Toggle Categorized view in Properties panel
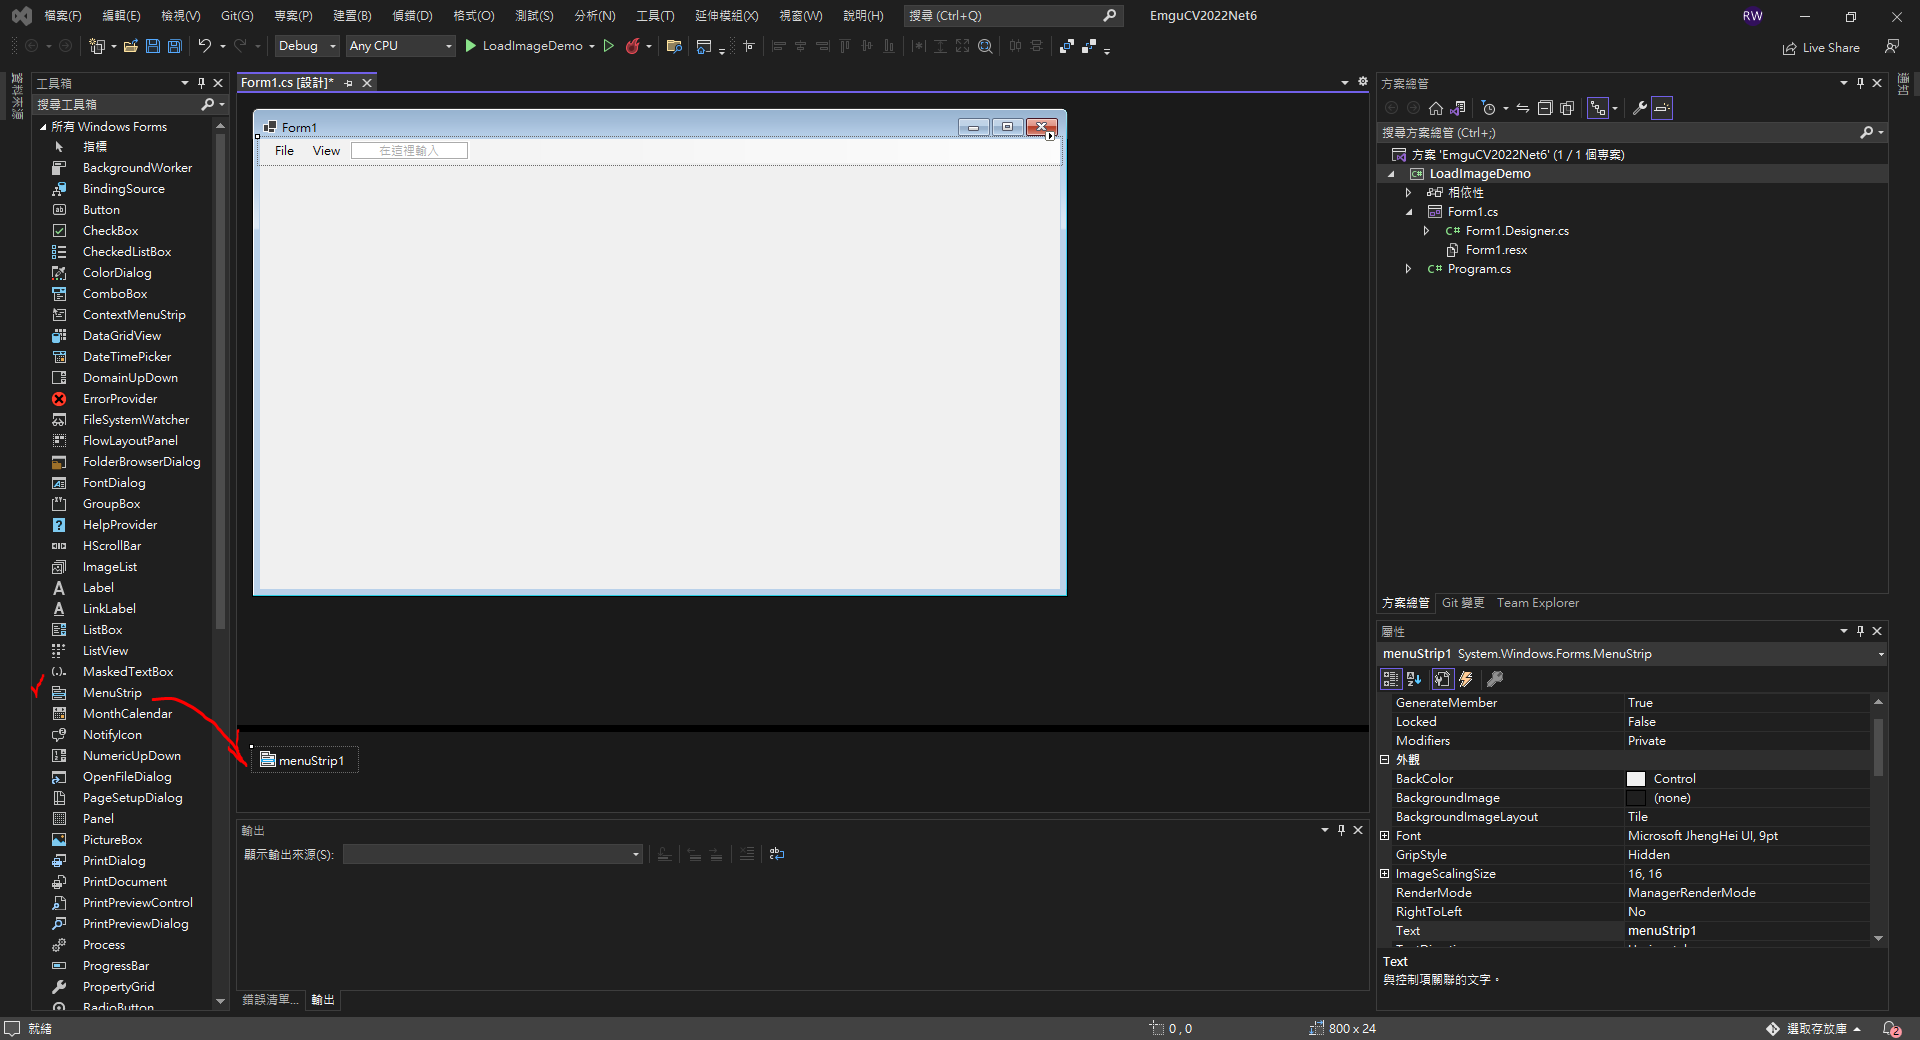This screenshot has width=1920, height=1040. tap(1391, 679)
